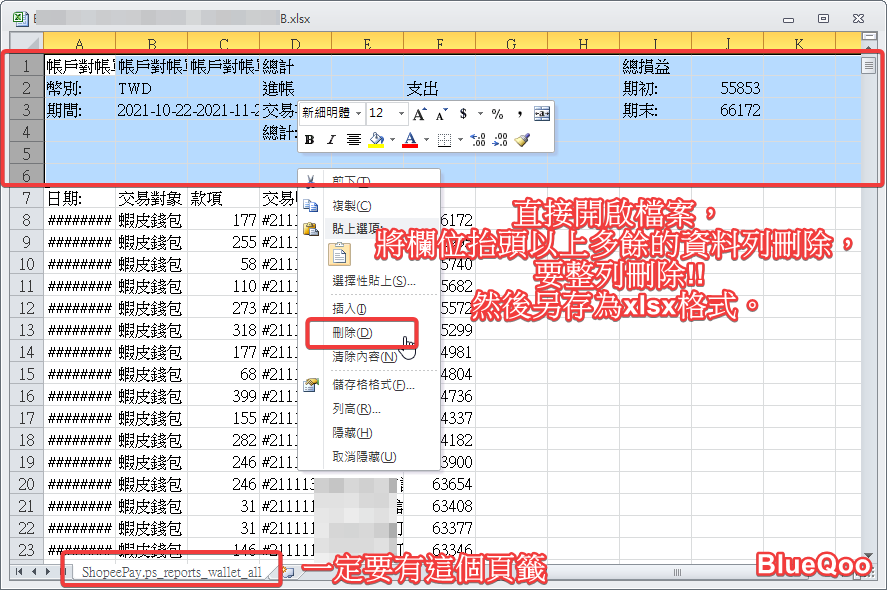This screenshot has height=590, width=887.
Task: Click the increase decimal icon
Action: (x=477, y=140)
